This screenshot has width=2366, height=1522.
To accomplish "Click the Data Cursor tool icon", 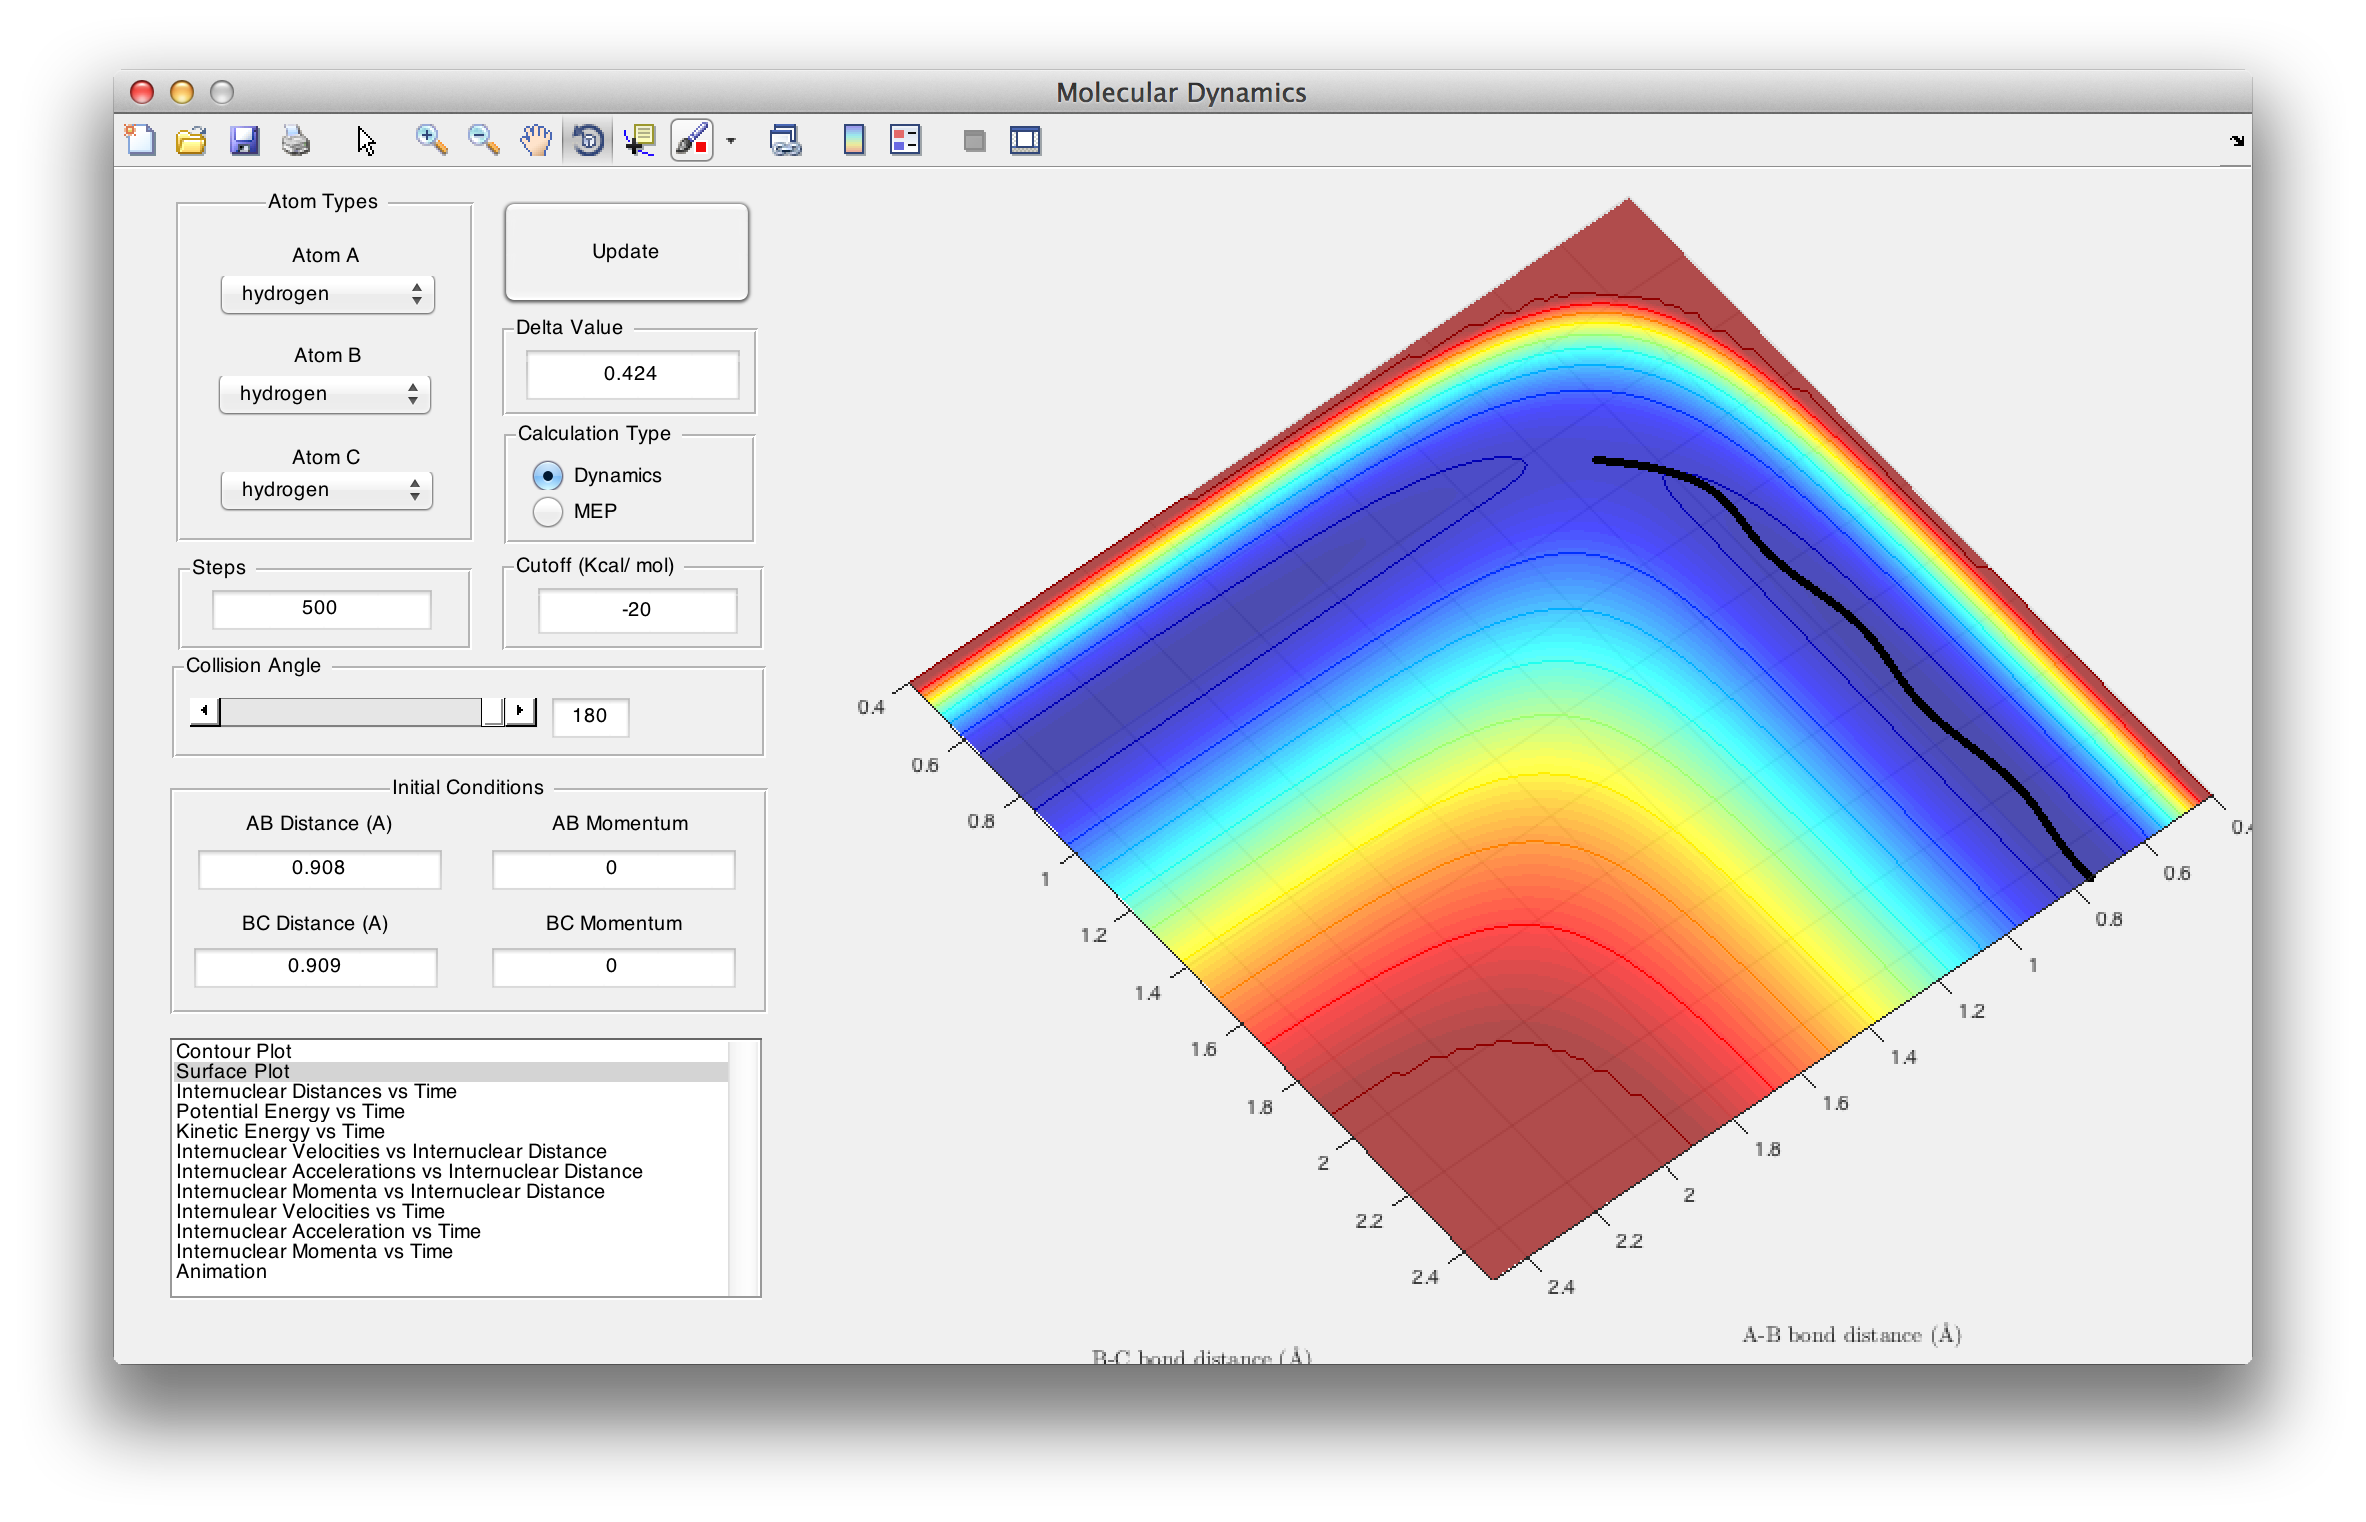I will tap(639, 141).
